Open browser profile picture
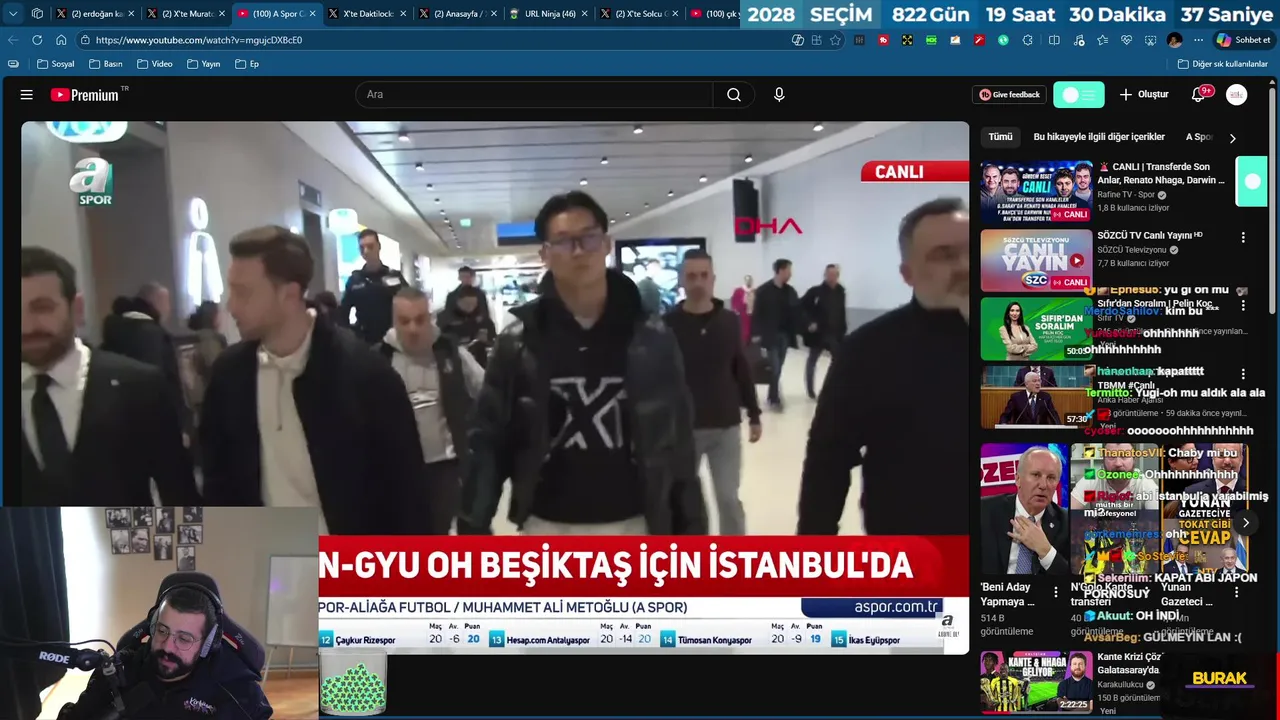 [1174, 40]
